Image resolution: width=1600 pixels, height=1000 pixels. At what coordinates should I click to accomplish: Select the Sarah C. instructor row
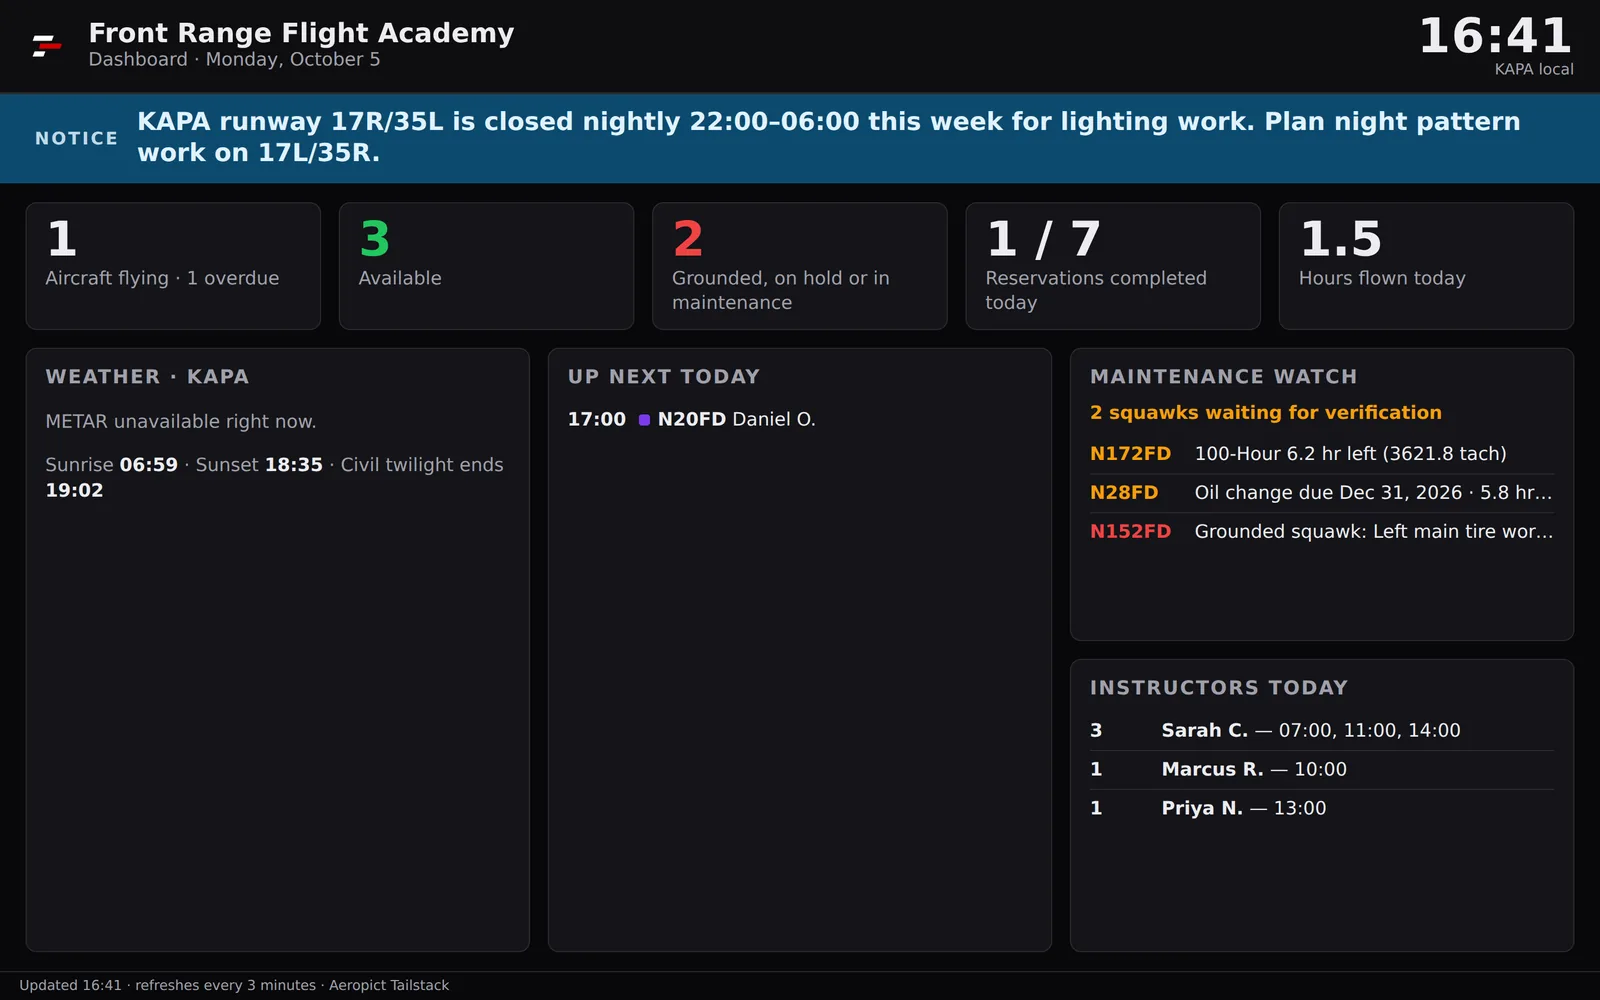click(x=1322, y=731)
